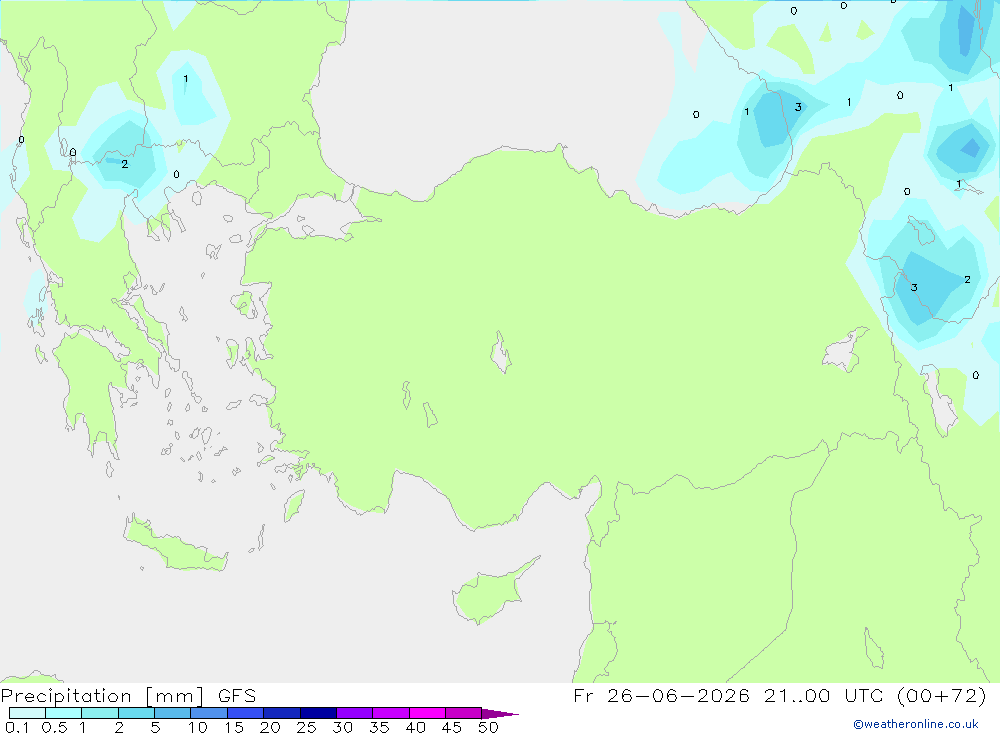Select the legend swatch between 15 and 20
The width and height of the screenshot is (1000, 733).
246,713
